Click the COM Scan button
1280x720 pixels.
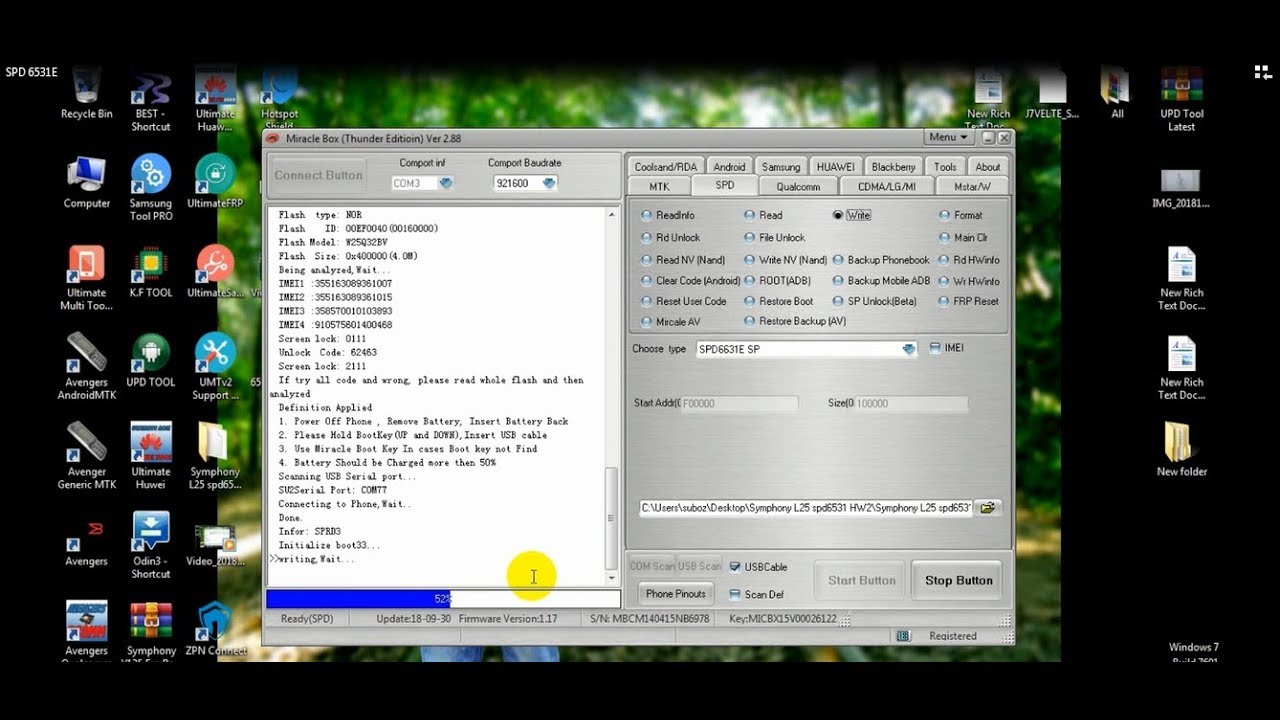[651, 566]
